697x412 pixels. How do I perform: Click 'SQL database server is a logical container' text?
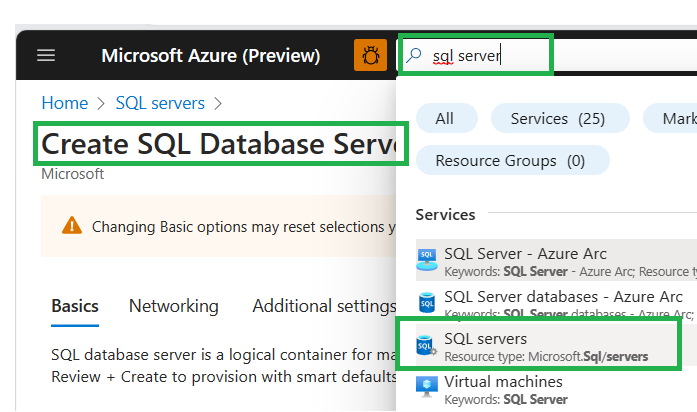223,355
